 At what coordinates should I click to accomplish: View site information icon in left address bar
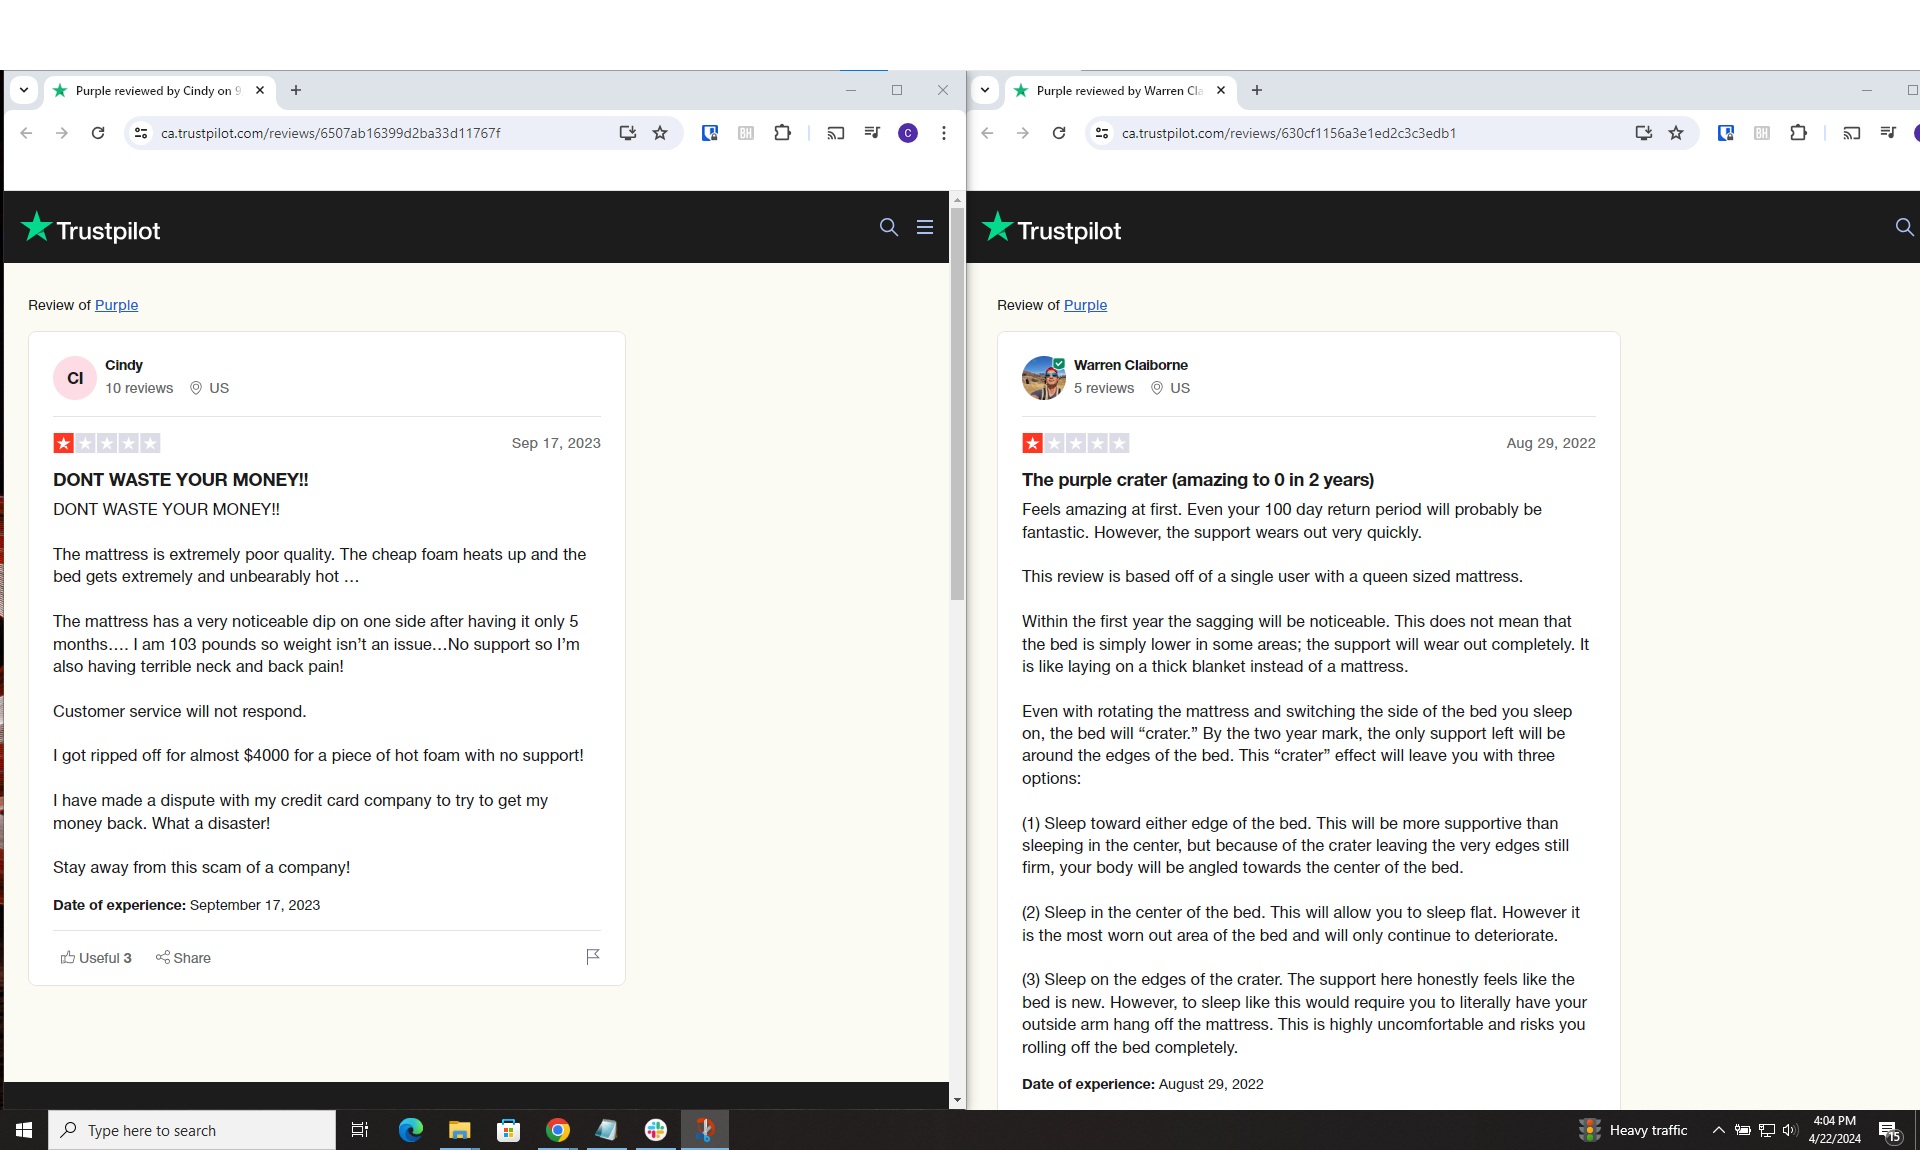[x=141, y=133]
